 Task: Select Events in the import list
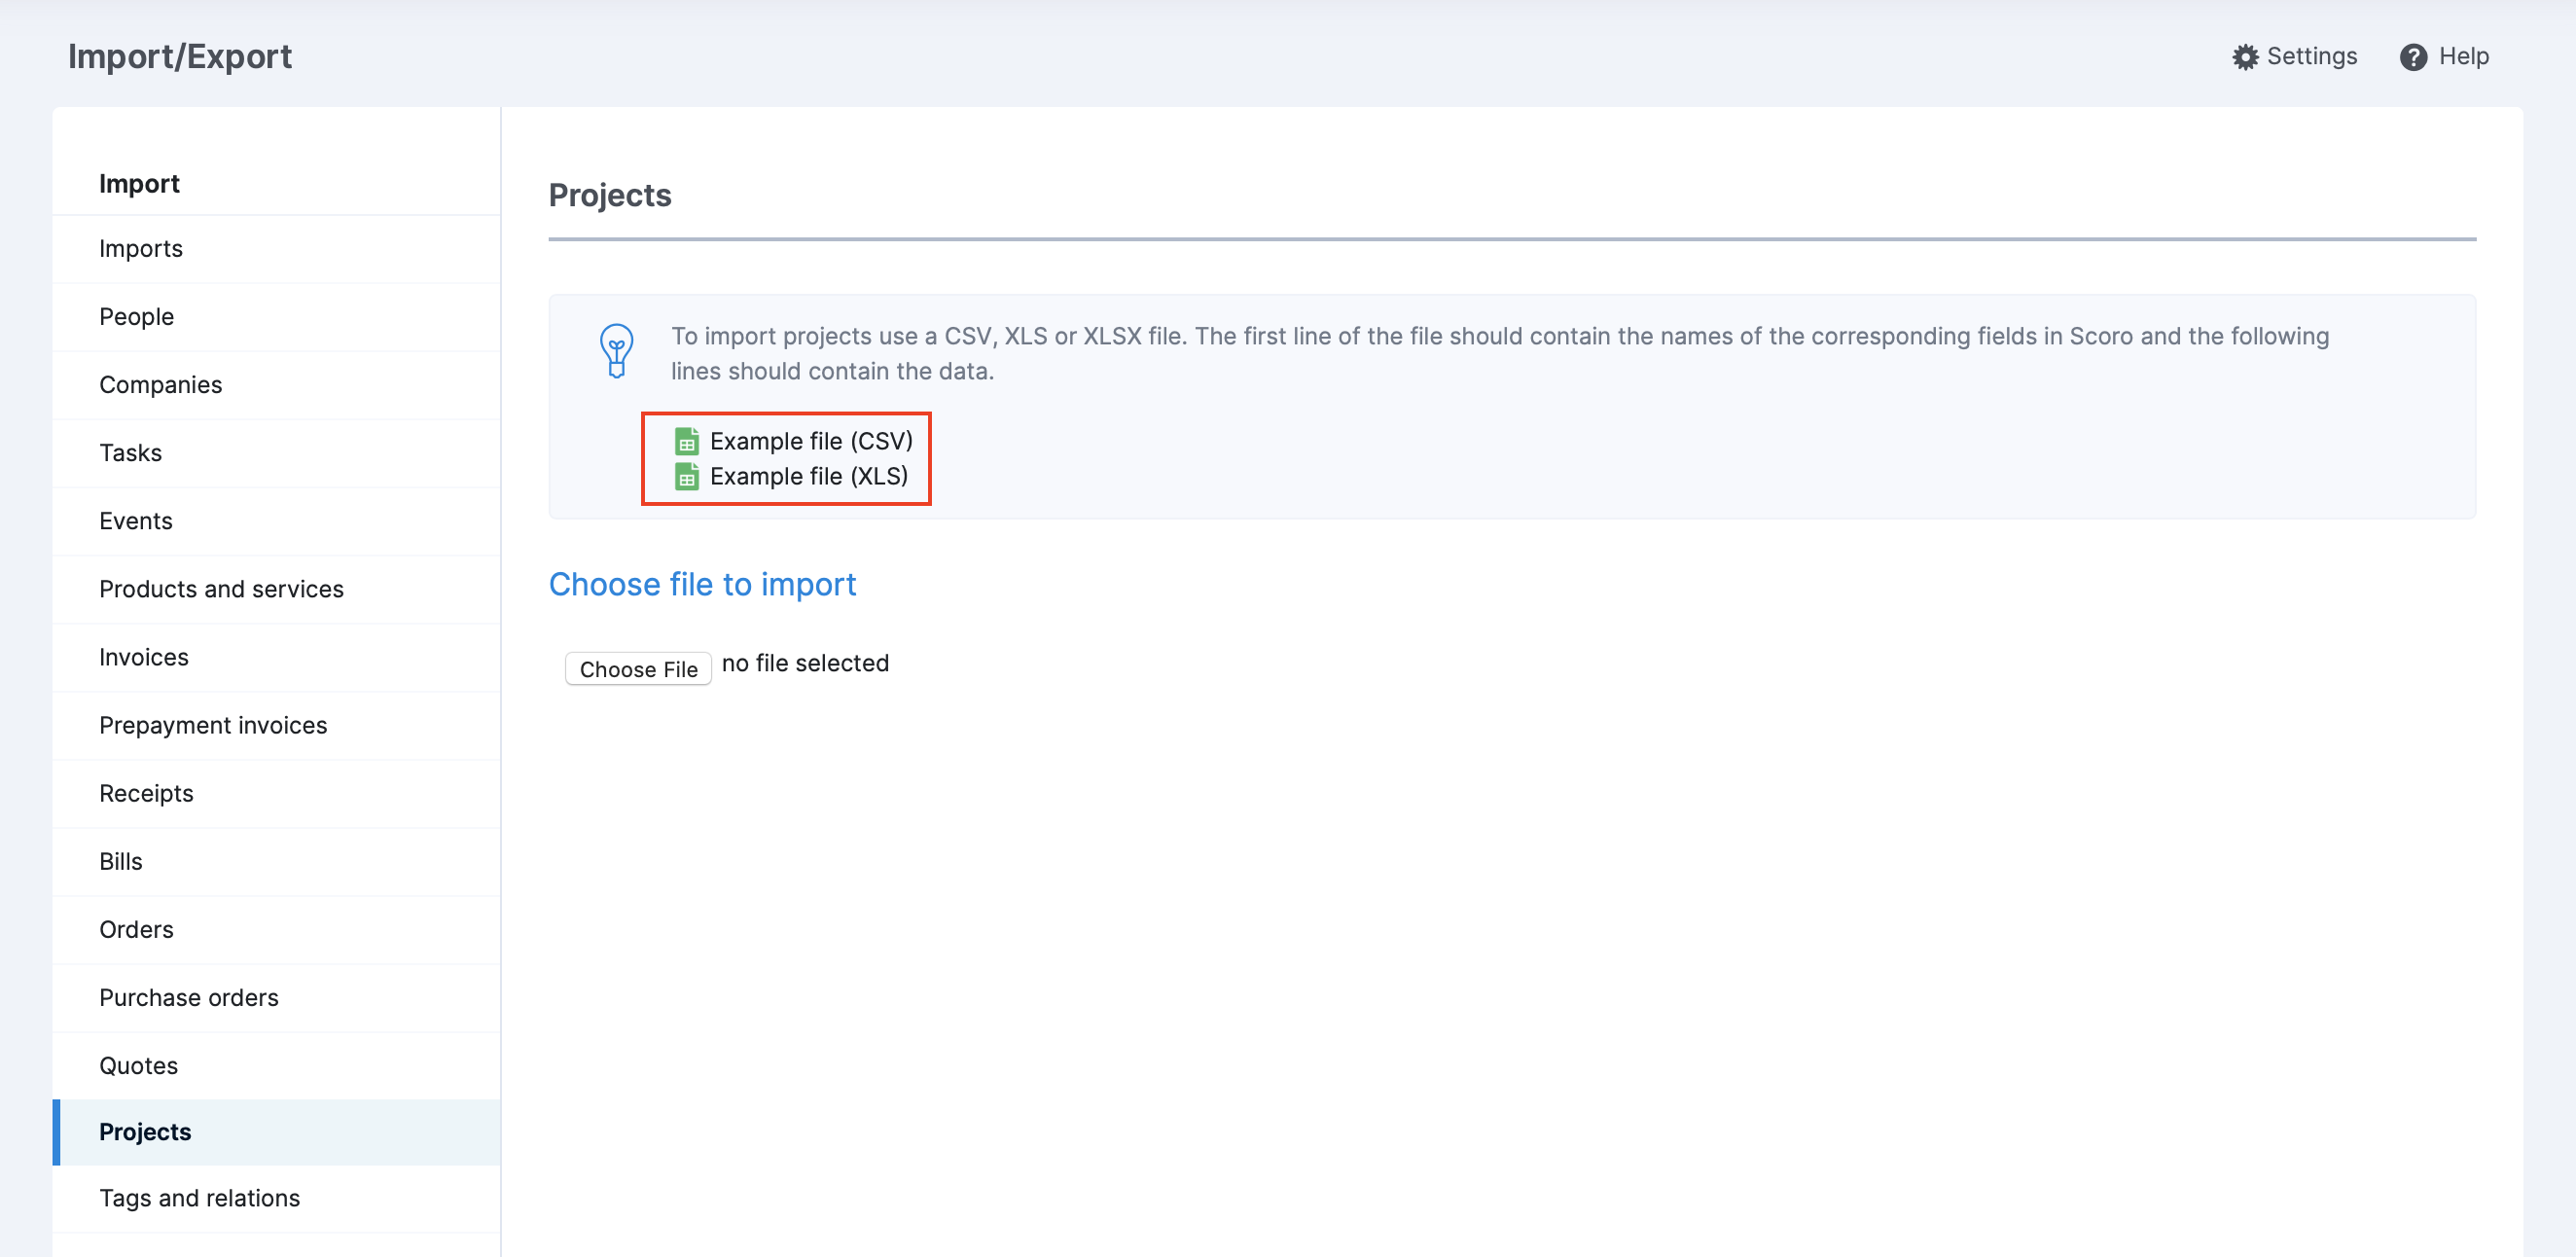click(136, 520)
